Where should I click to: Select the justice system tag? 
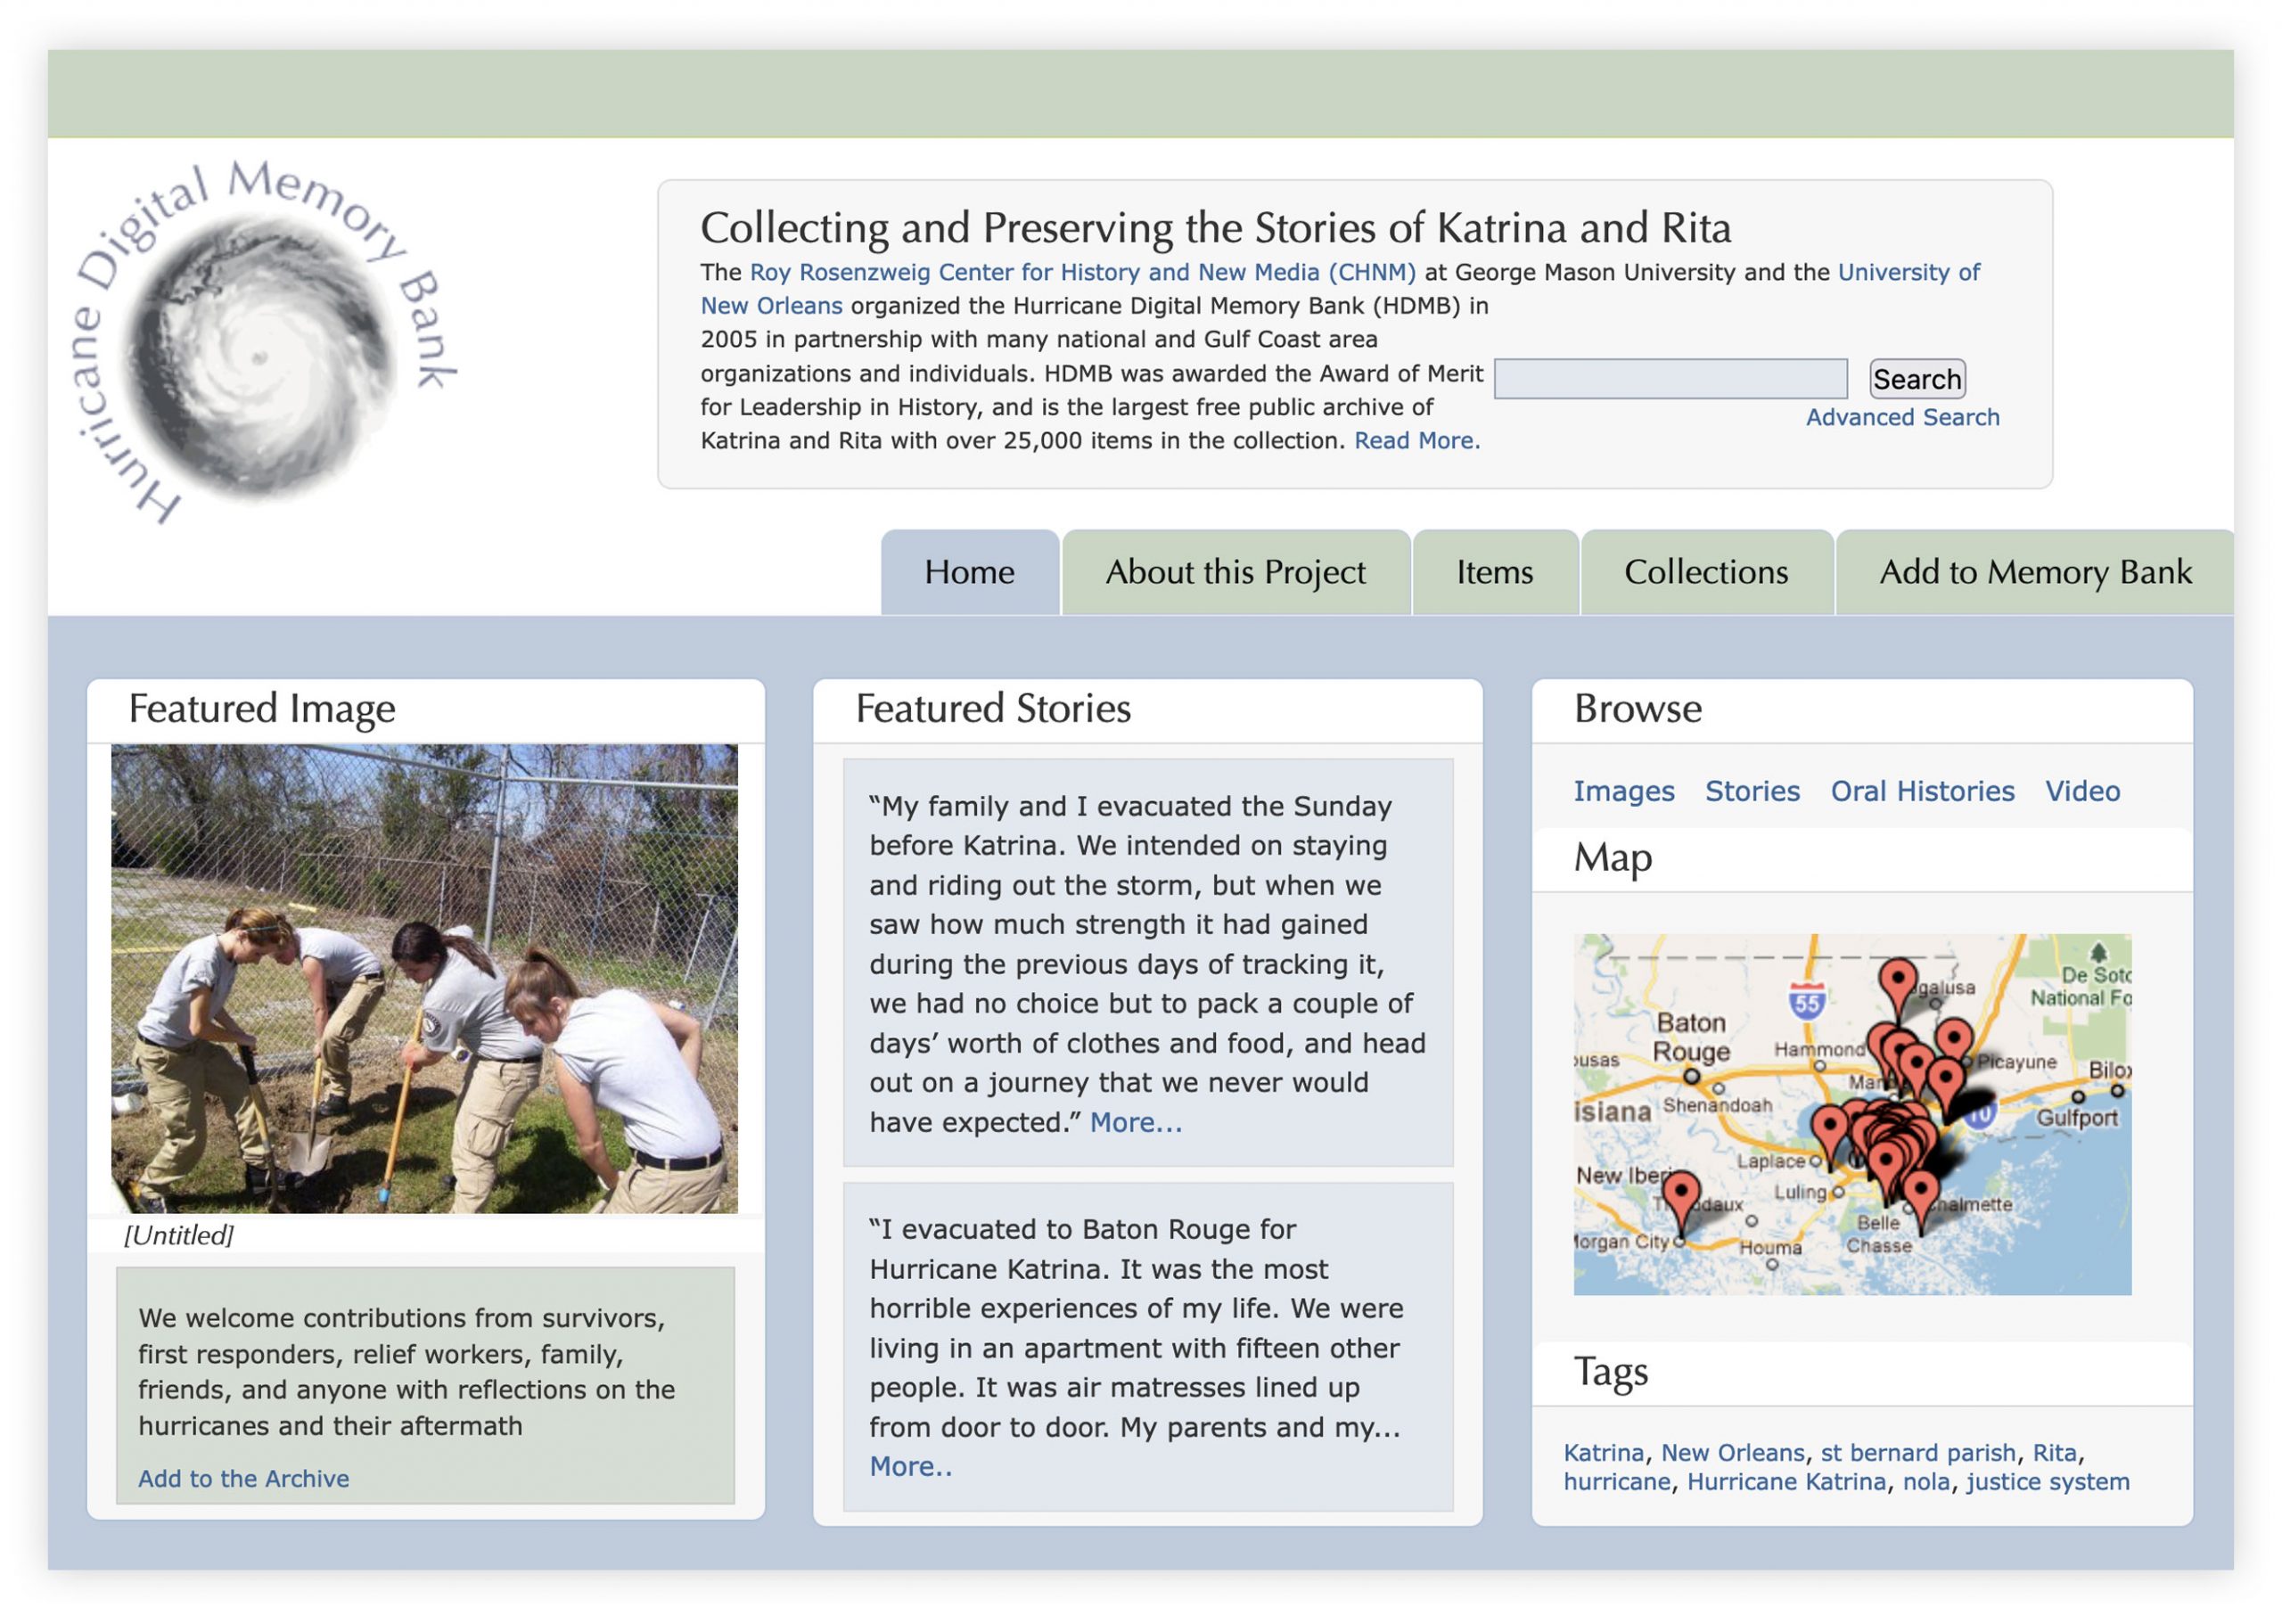(2047, 1481)
